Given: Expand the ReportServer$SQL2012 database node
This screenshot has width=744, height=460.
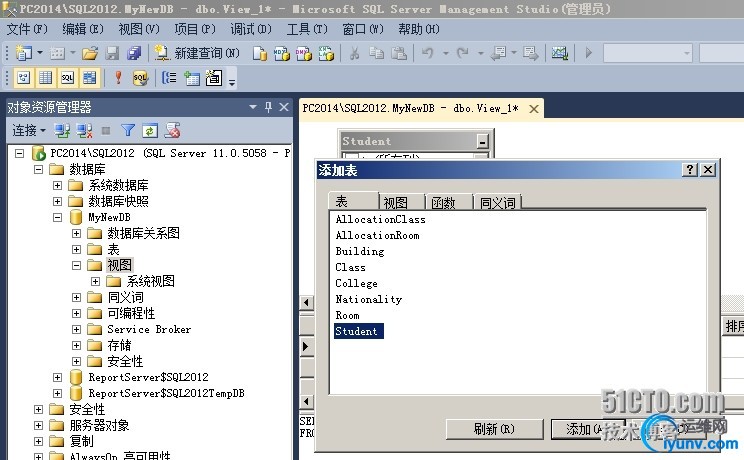Looking at the screenshot, I should (x=57, y=377).
